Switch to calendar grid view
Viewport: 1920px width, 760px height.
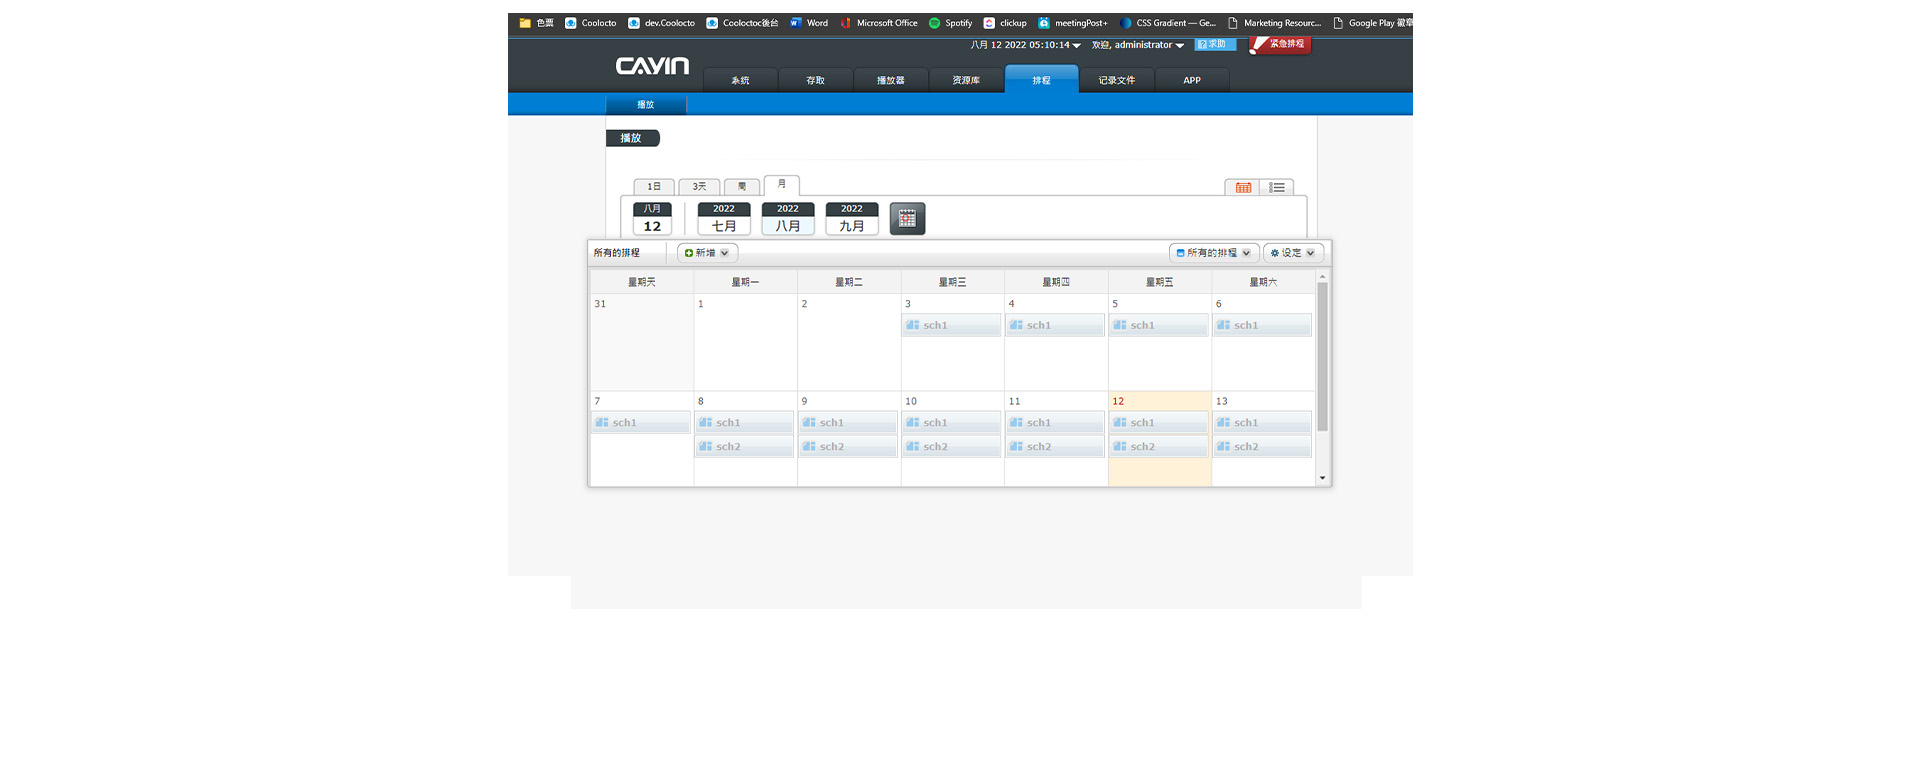(1243, 187)
